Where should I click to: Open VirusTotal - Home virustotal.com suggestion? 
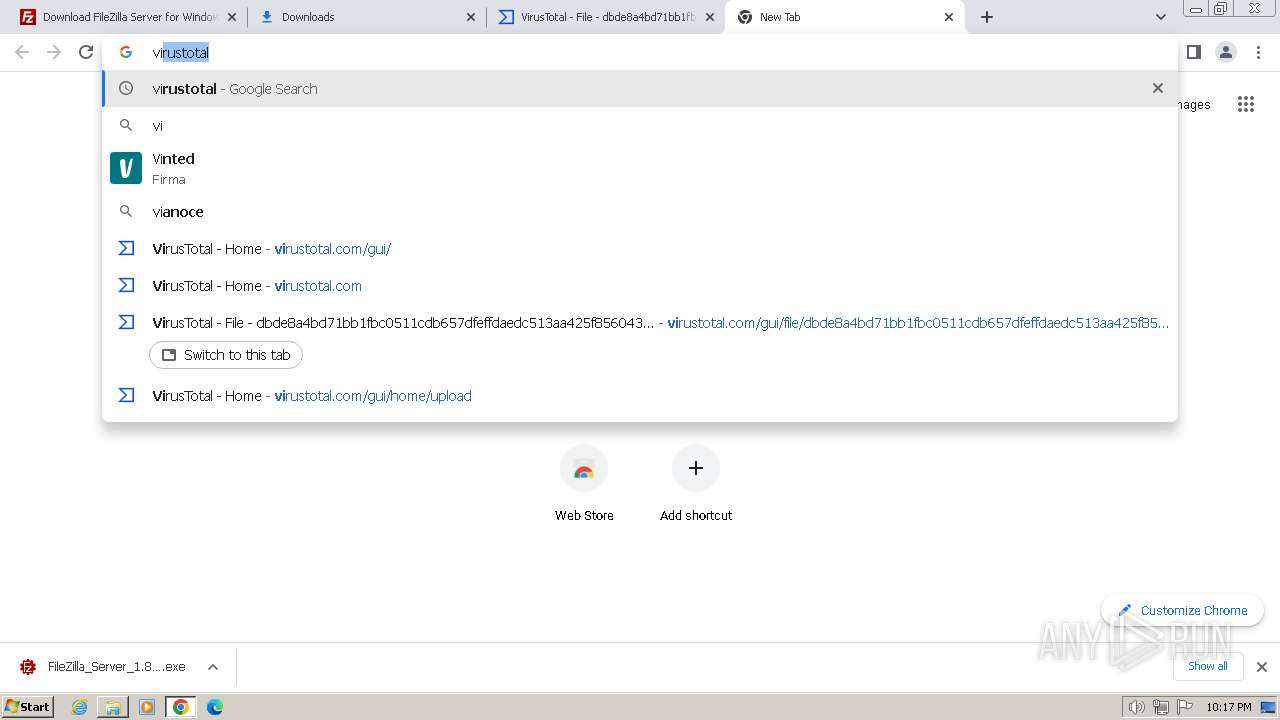640,286
